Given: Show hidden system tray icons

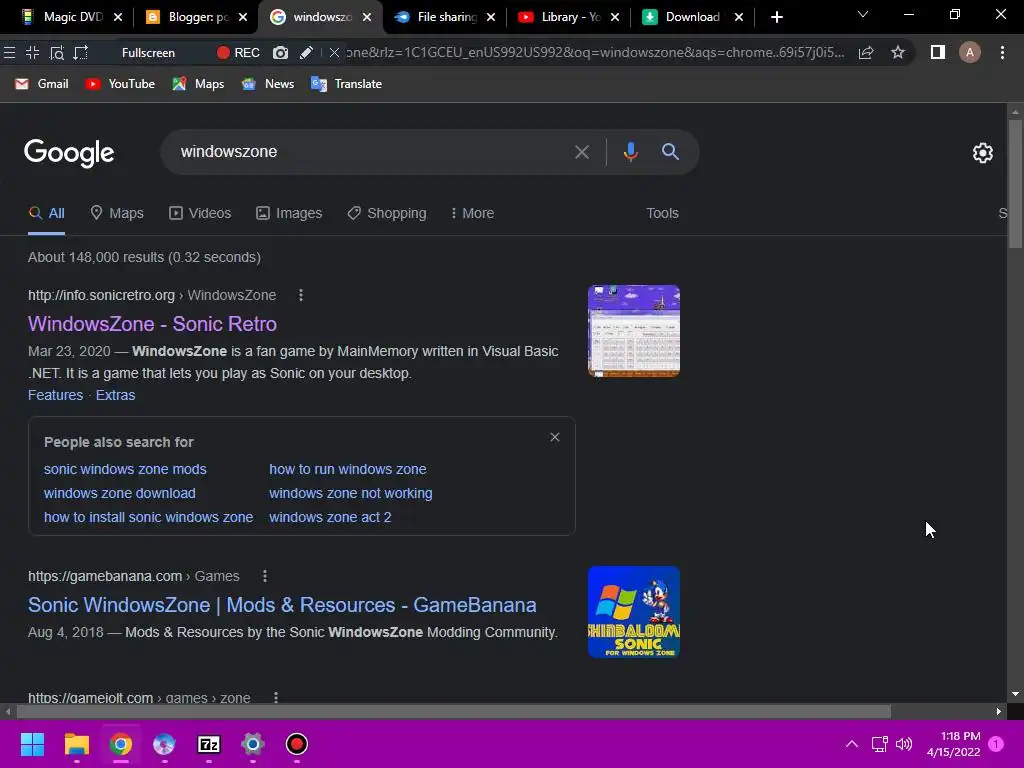Looking at the screenshot, I should 852,744.
